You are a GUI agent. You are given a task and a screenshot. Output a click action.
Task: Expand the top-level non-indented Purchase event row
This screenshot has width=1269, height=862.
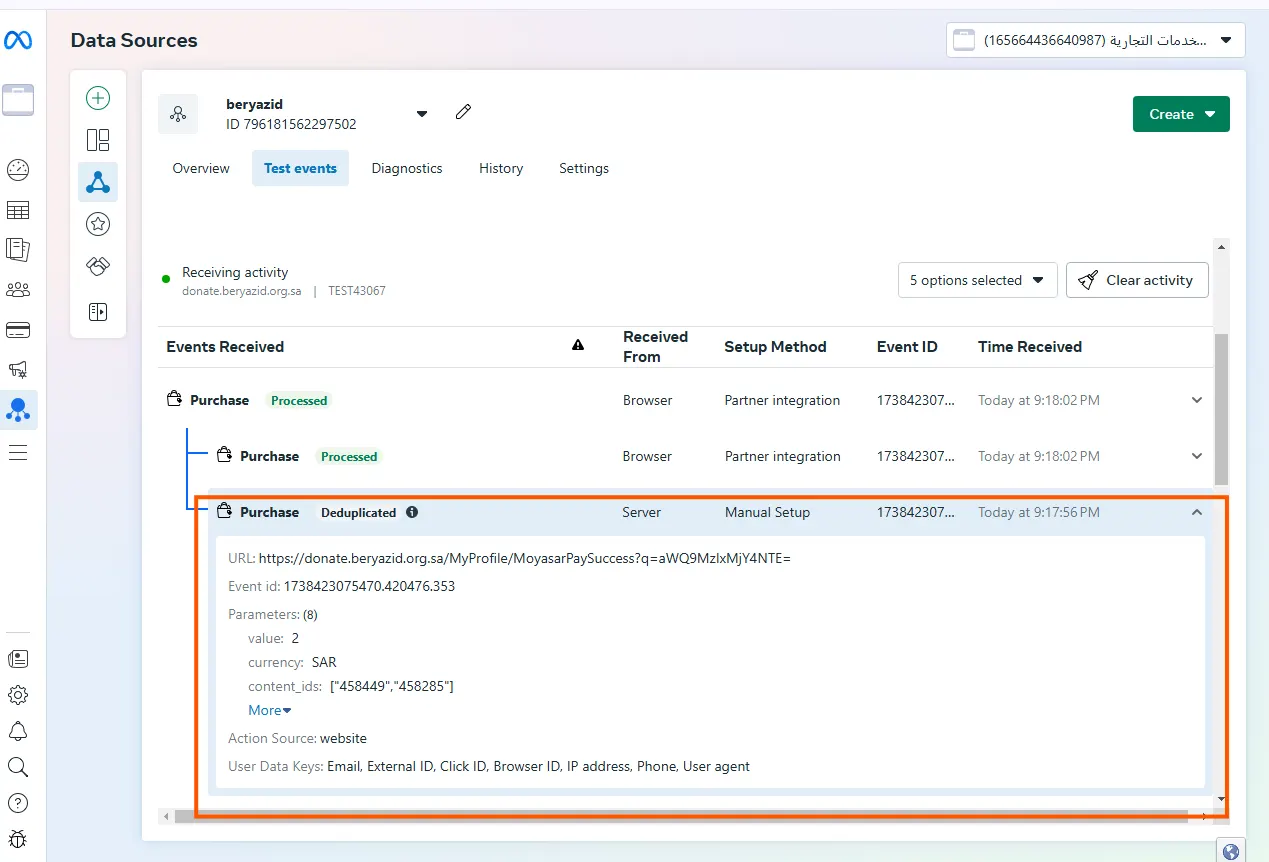pos(1197,400)
